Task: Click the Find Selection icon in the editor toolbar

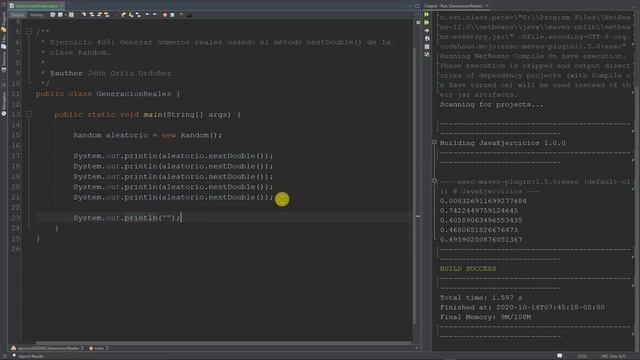Action: (x=84, y=15)
